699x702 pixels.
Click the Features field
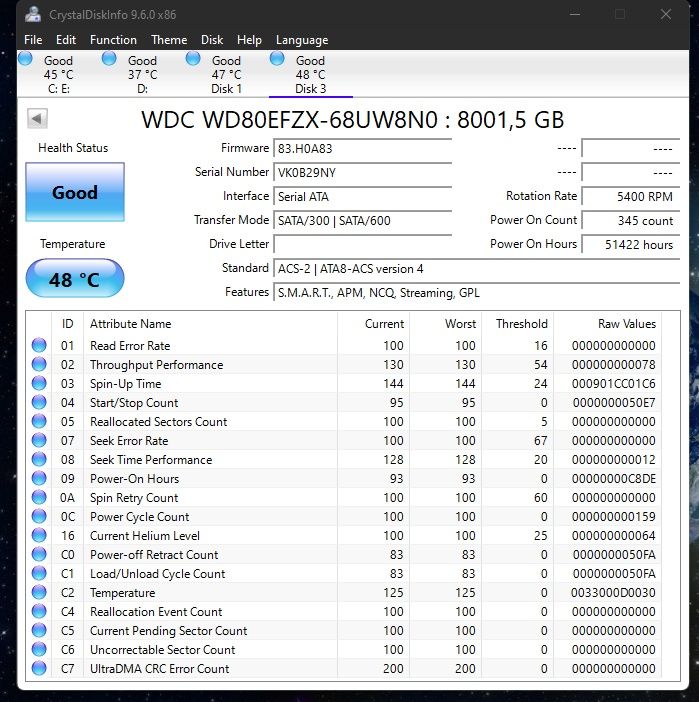[x=476, y=293]
